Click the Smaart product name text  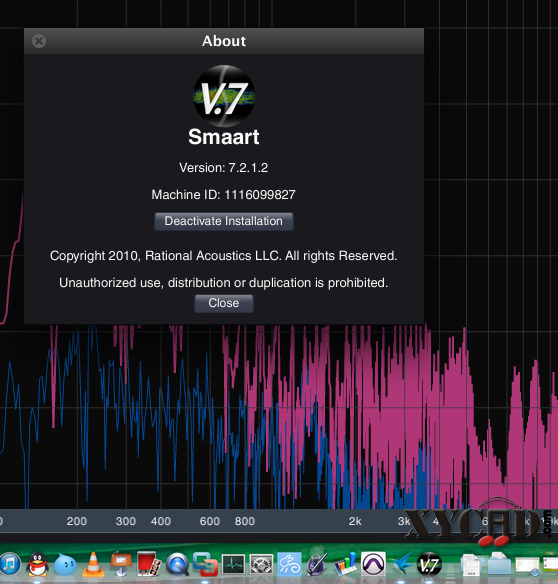(x=224, y=137)
